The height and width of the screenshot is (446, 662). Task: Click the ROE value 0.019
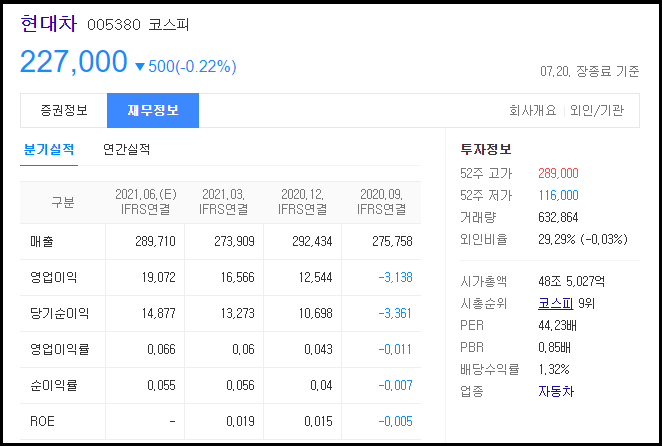[240, 421]
